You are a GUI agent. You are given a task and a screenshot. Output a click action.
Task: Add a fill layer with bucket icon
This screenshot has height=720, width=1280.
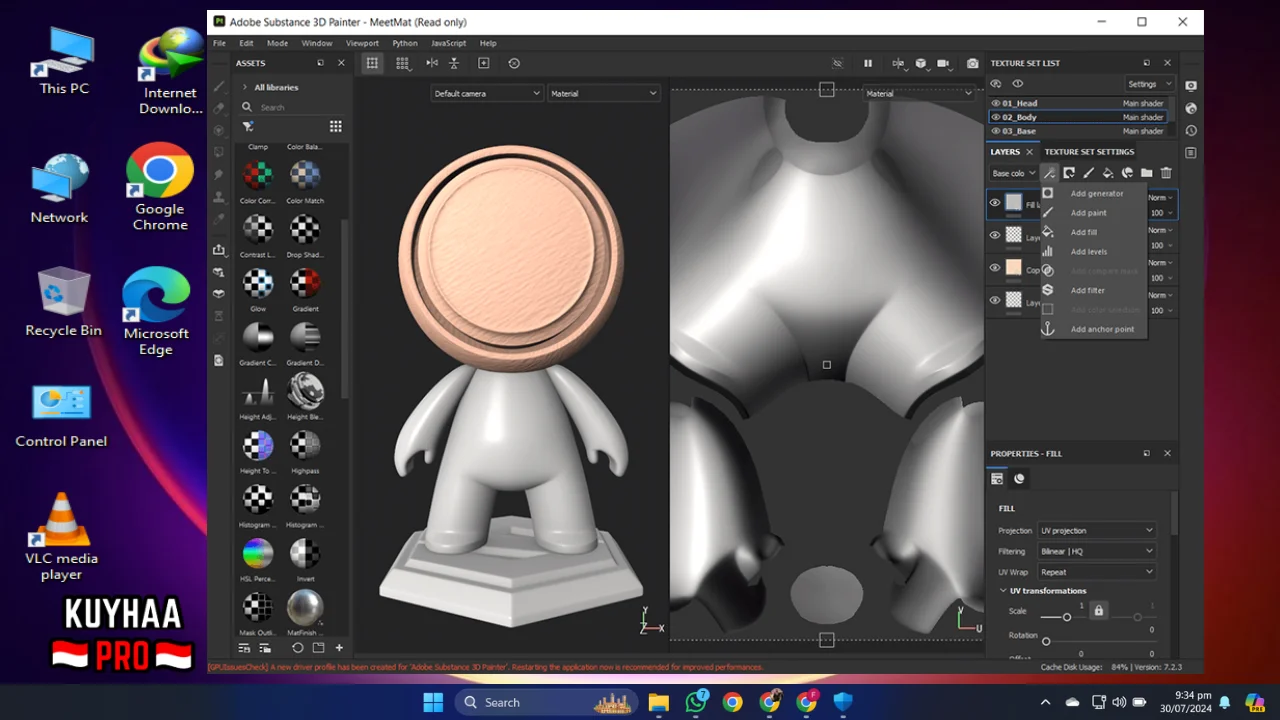pos(1107,173)
